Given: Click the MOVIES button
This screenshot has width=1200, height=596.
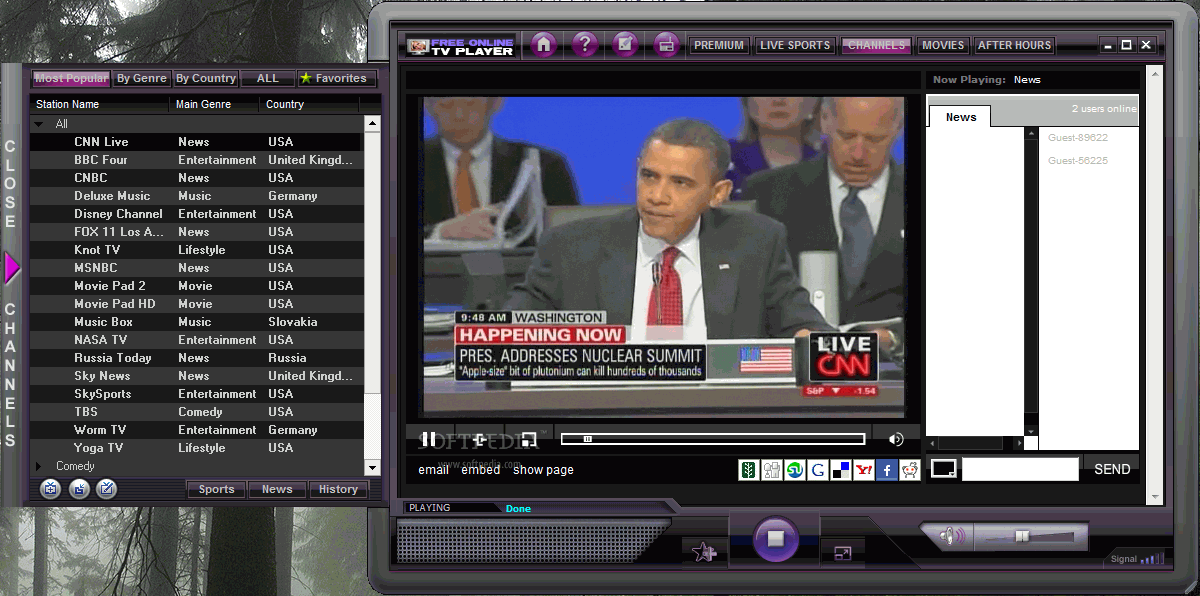Looking at the screenshot, I should (943, 45).
